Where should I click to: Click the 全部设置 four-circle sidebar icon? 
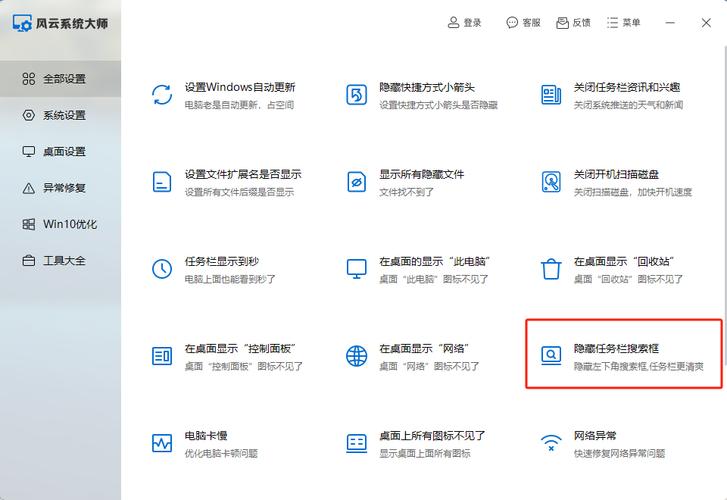coord(29,79)
